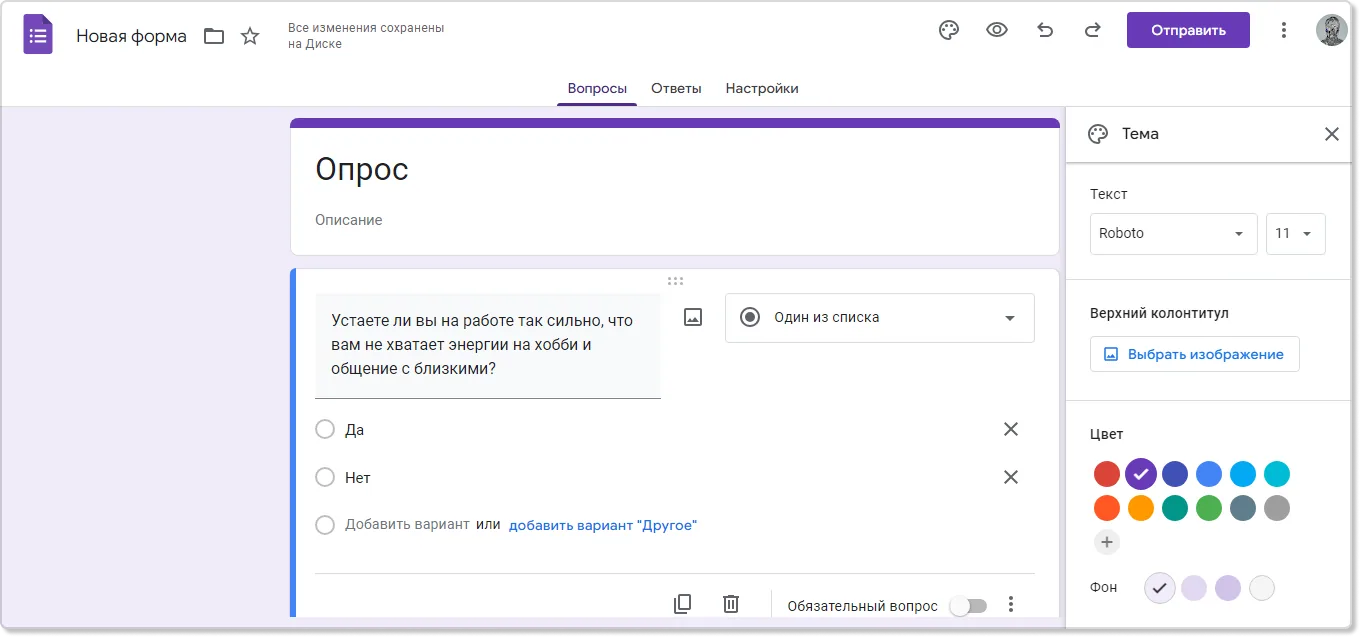The width and height of the screenshot is (1360, 637).
Task: Switch to the Вопросы tab
Action: (x=597, y=88)
